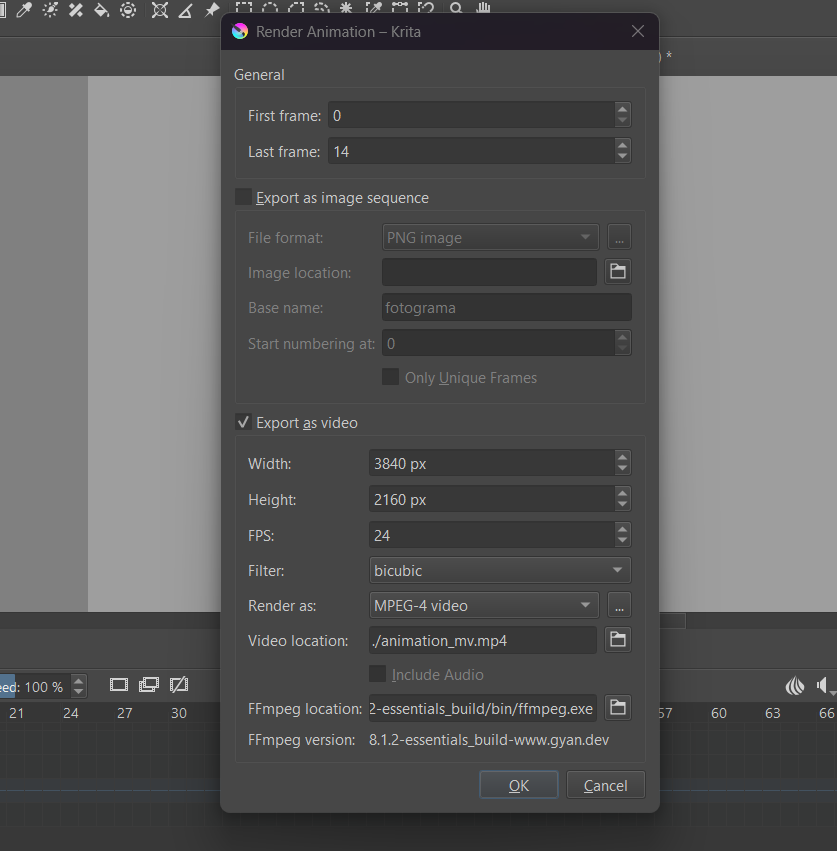Select the Elliptical Selection tool
The image size is (837, 851).
[x=270, y=8]
